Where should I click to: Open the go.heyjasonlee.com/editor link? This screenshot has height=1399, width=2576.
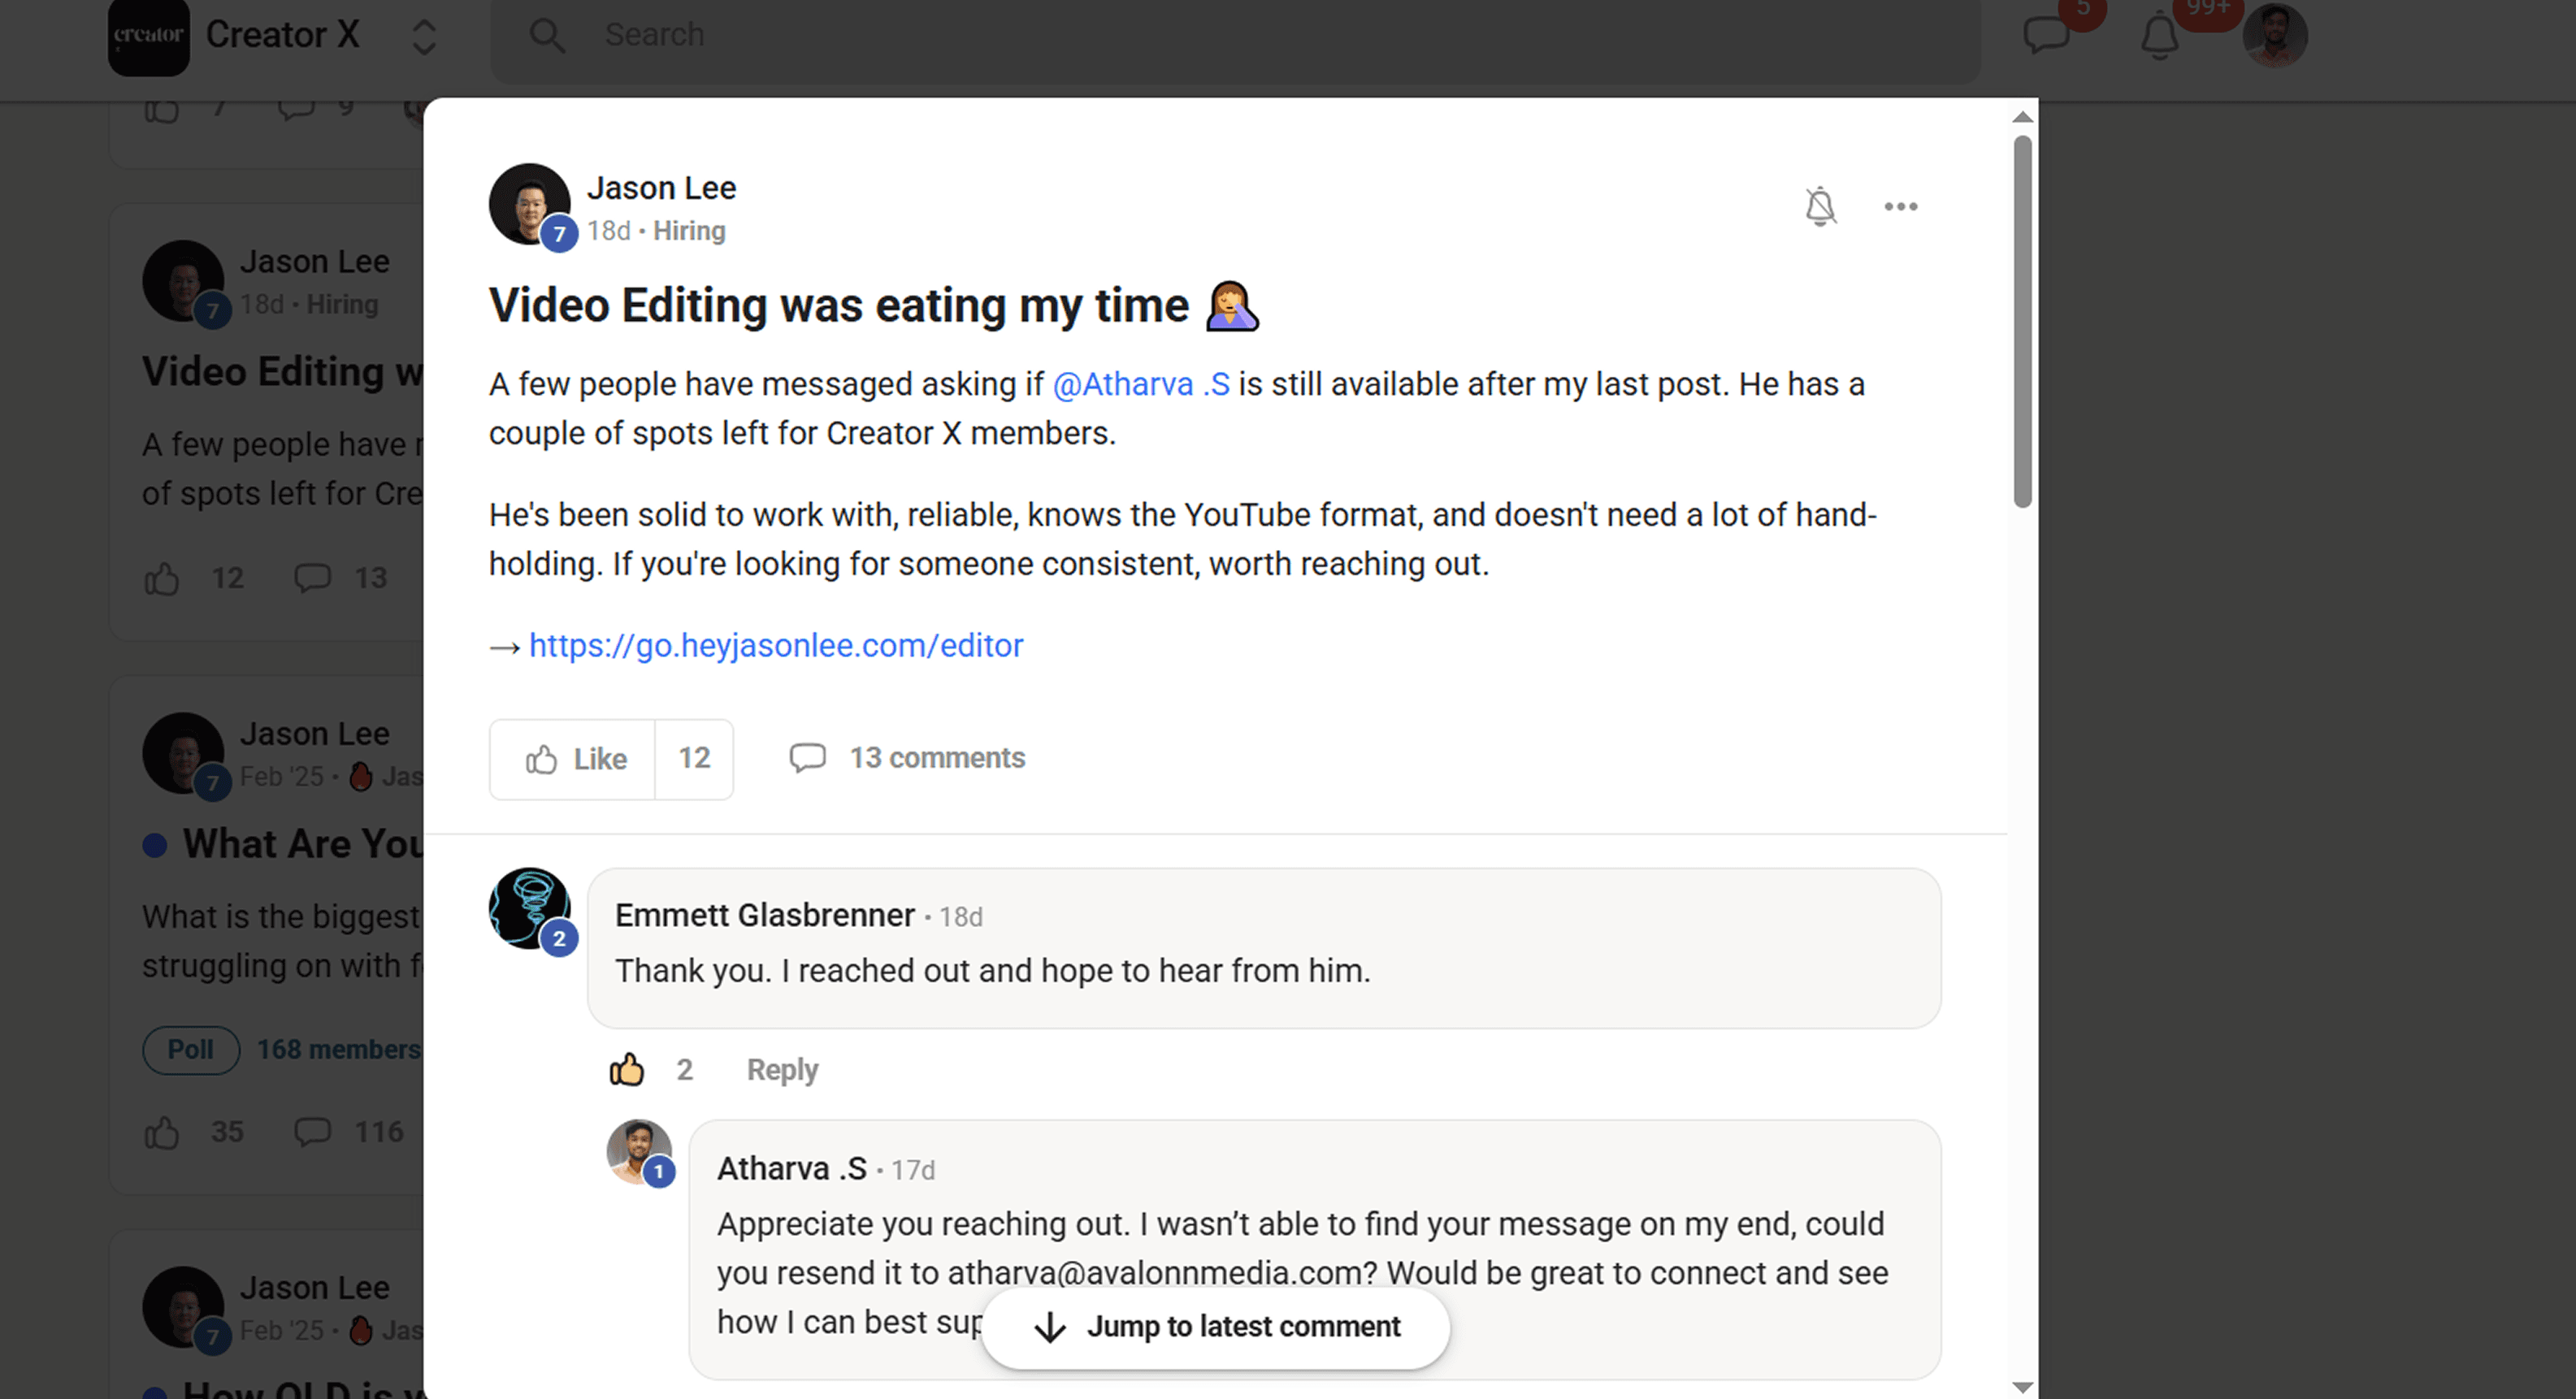775,646
